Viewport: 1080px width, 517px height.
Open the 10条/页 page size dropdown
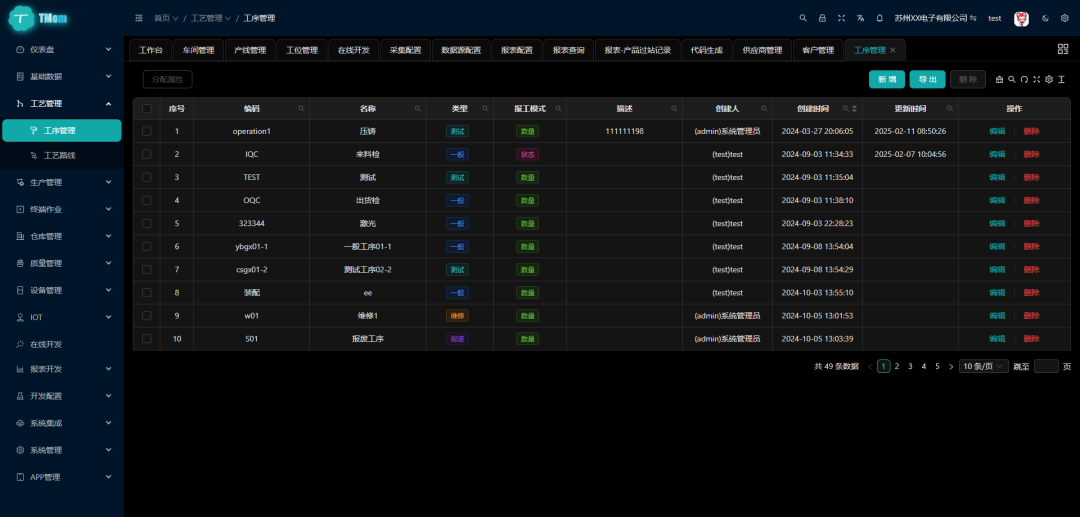click(x=984, y=366)
